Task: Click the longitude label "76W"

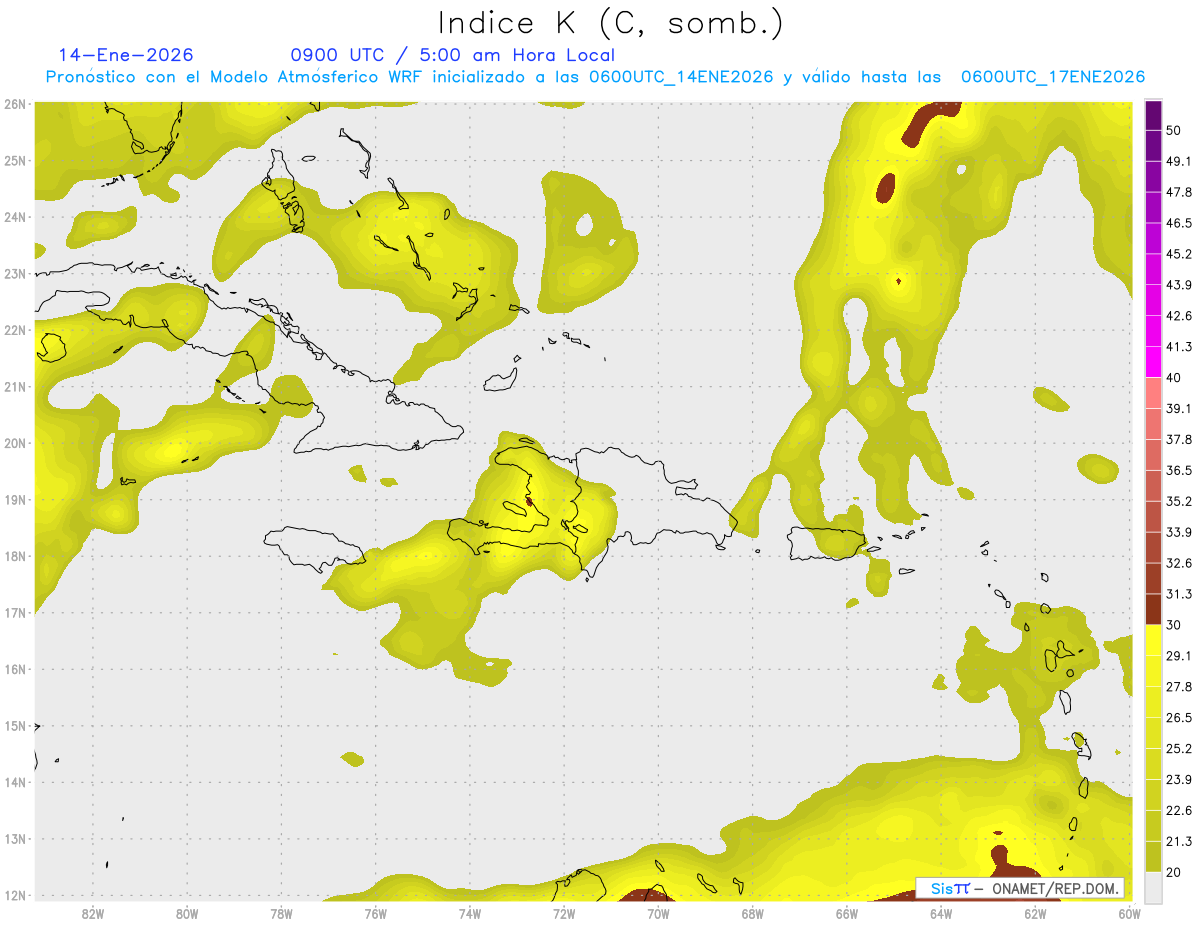Action: pyautogui.click(x=375, y=913)
